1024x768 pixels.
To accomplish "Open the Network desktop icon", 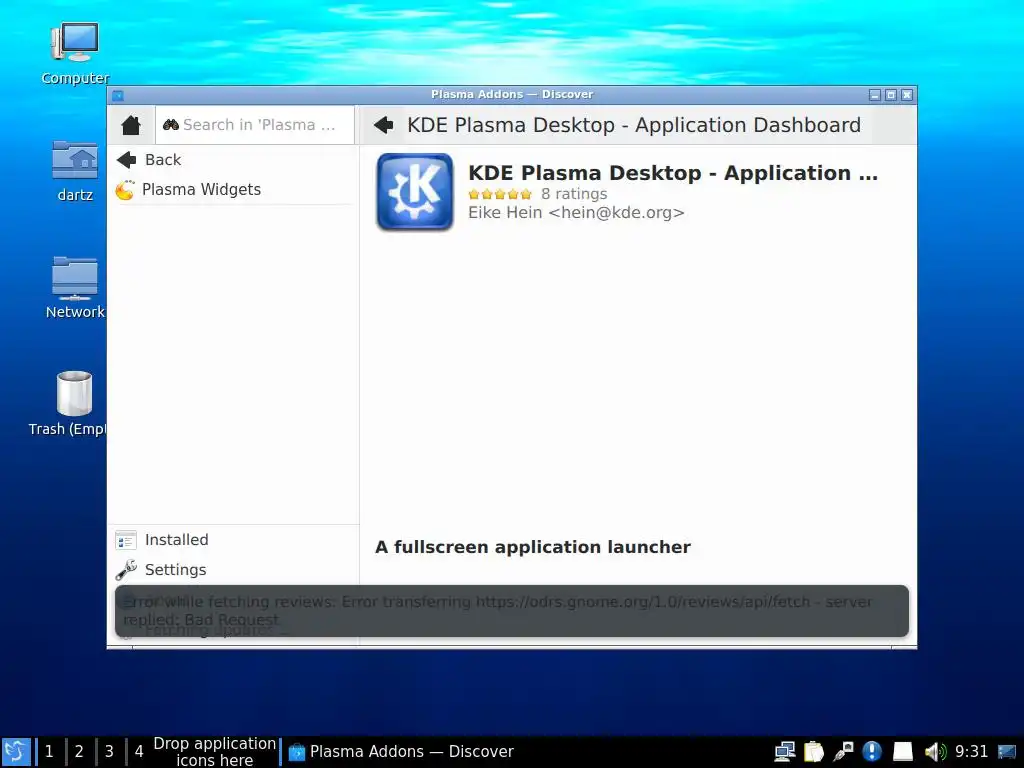I will pyautogui.click(x=74, y=288).
